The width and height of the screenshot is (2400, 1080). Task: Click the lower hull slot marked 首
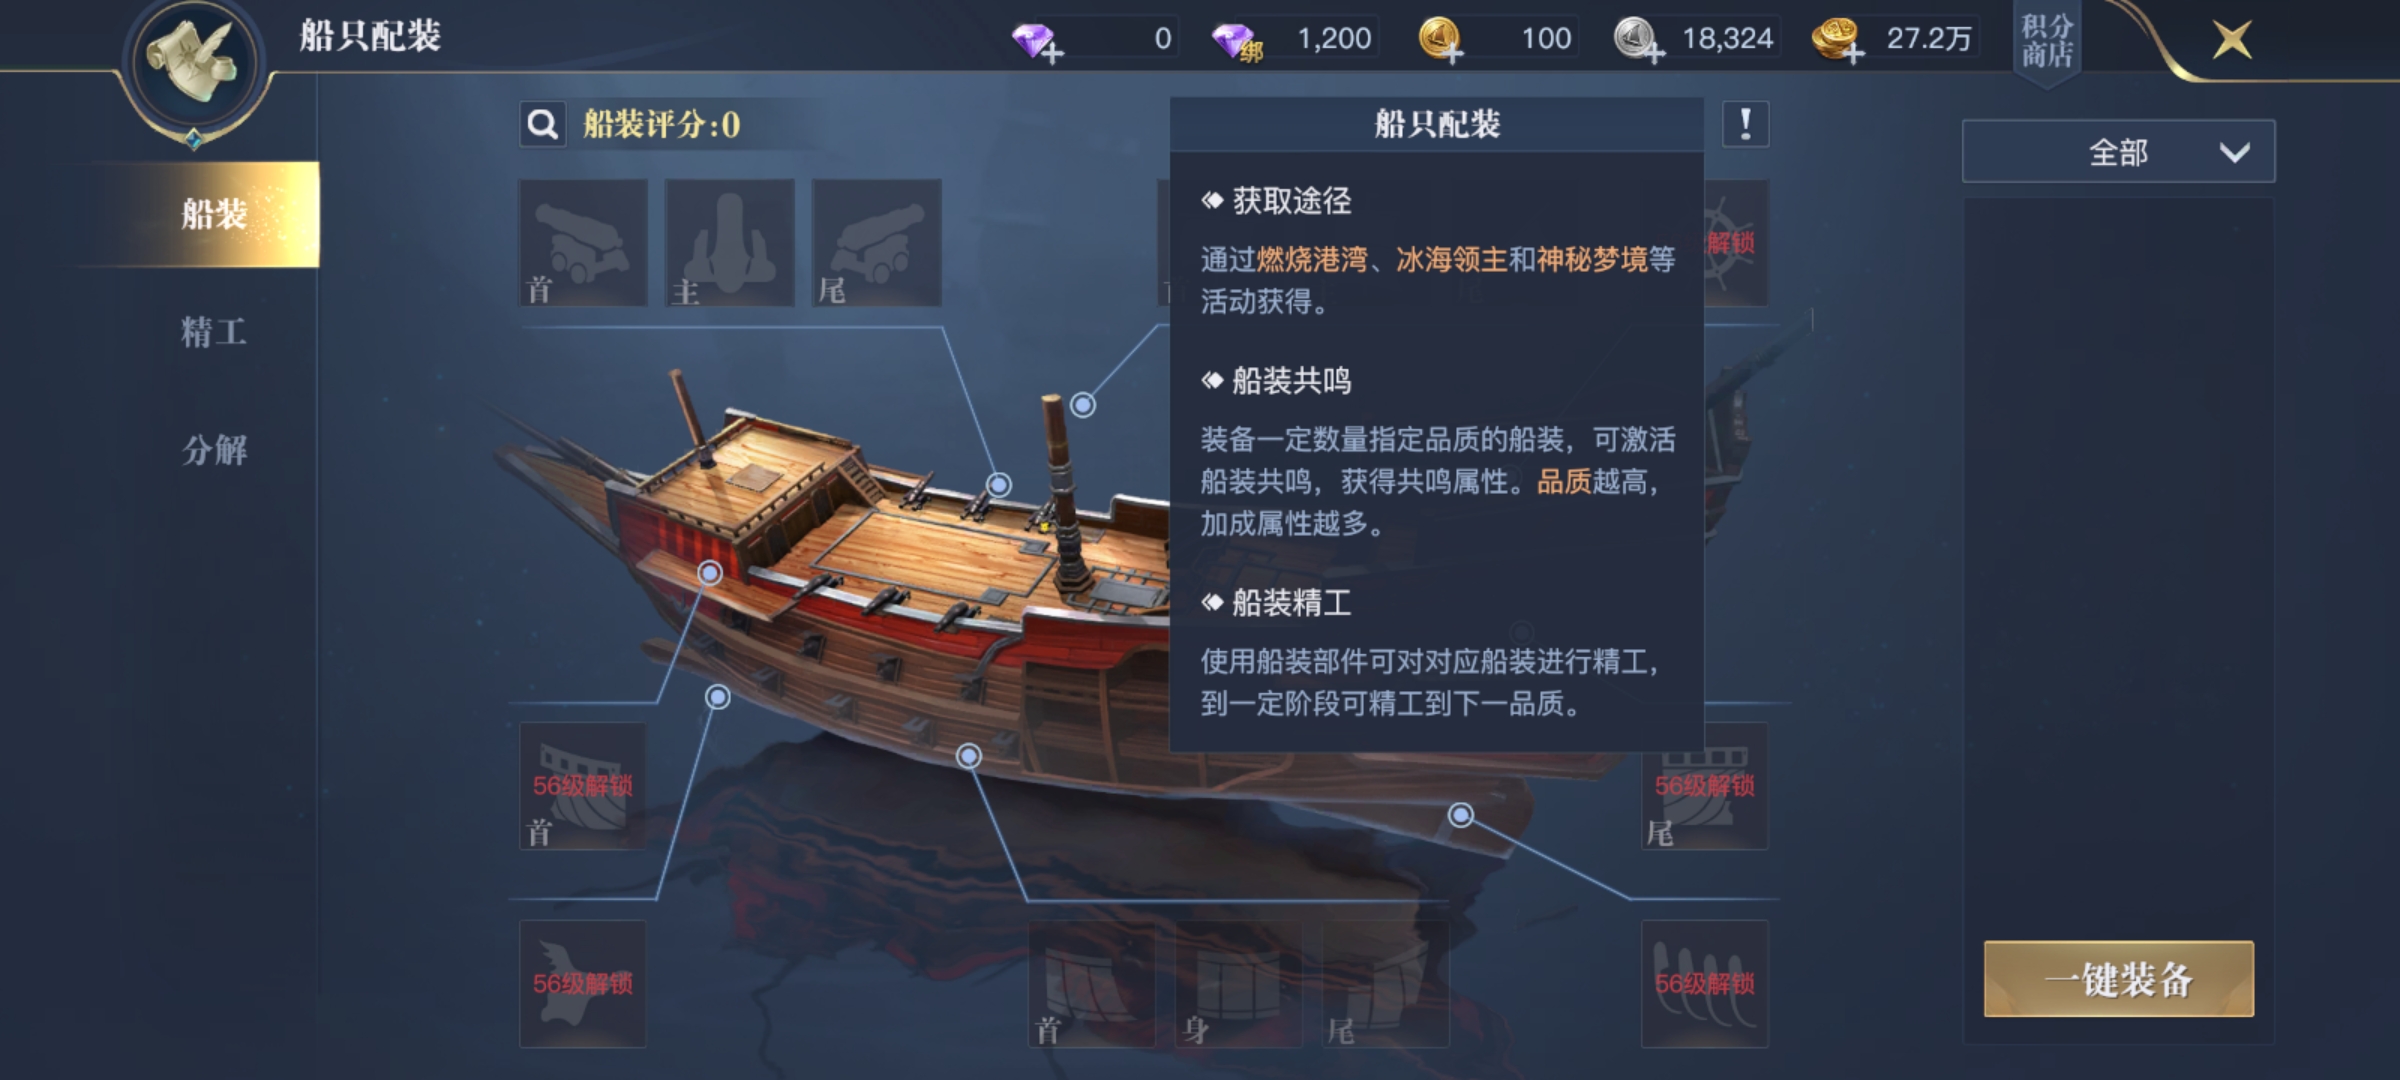coord(1091,984)
